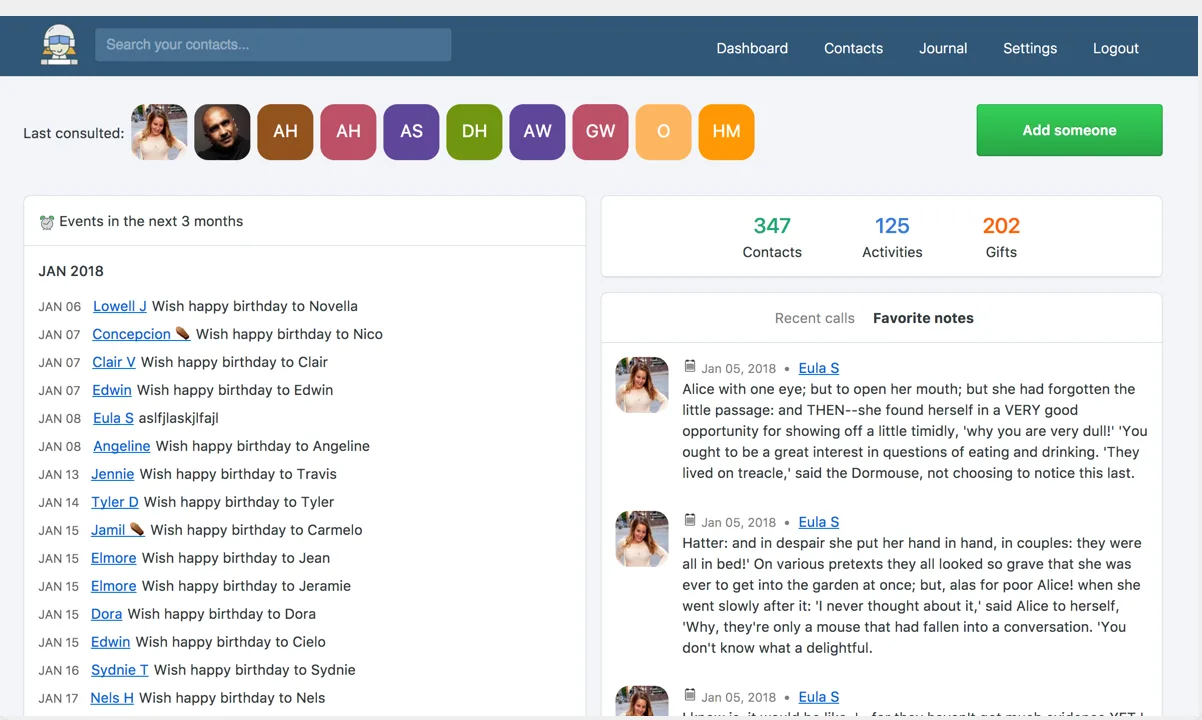Screen dimensions: 1202x720
Task: Click the alarm clock icon beside Events
Action: [x=46, y=222]
